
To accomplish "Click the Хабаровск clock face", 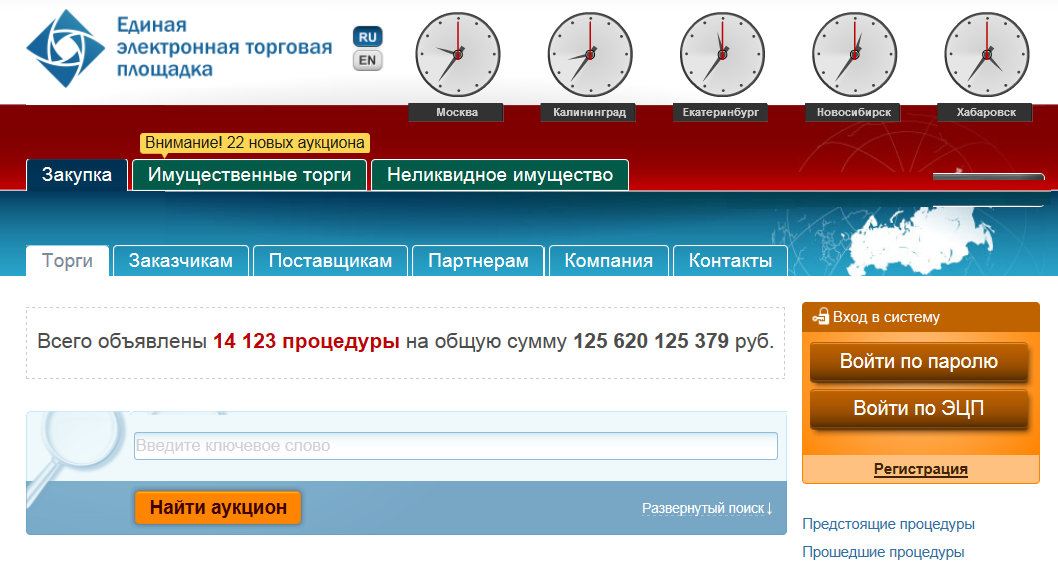I will tap(986, 55).
